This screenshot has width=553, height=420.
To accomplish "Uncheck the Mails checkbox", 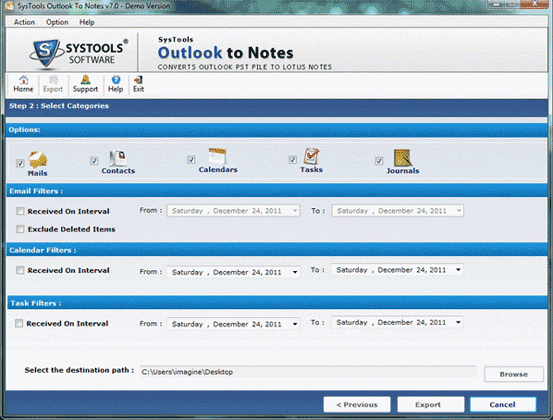I will [x=20, y=163].
